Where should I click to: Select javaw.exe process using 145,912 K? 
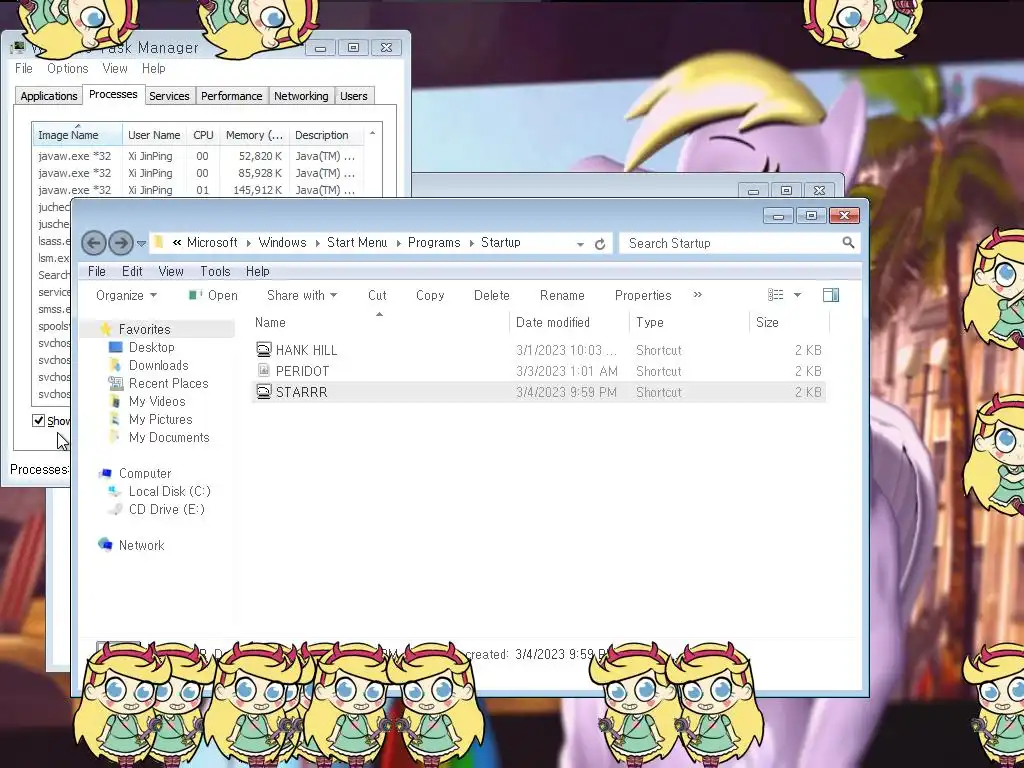coord(197,190)
